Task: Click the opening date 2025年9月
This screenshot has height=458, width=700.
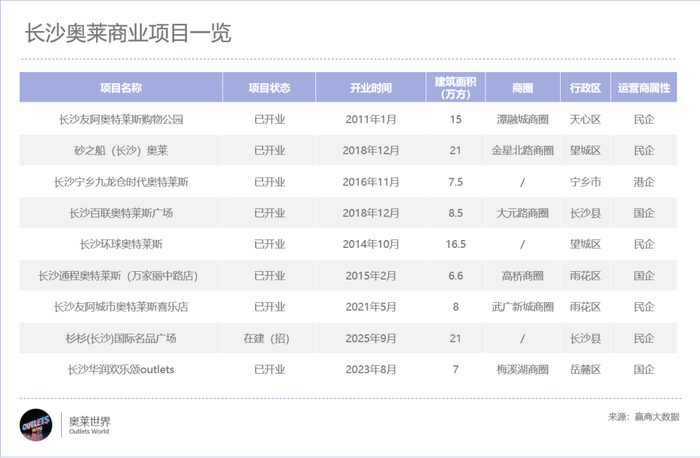Action: [371, 338]
